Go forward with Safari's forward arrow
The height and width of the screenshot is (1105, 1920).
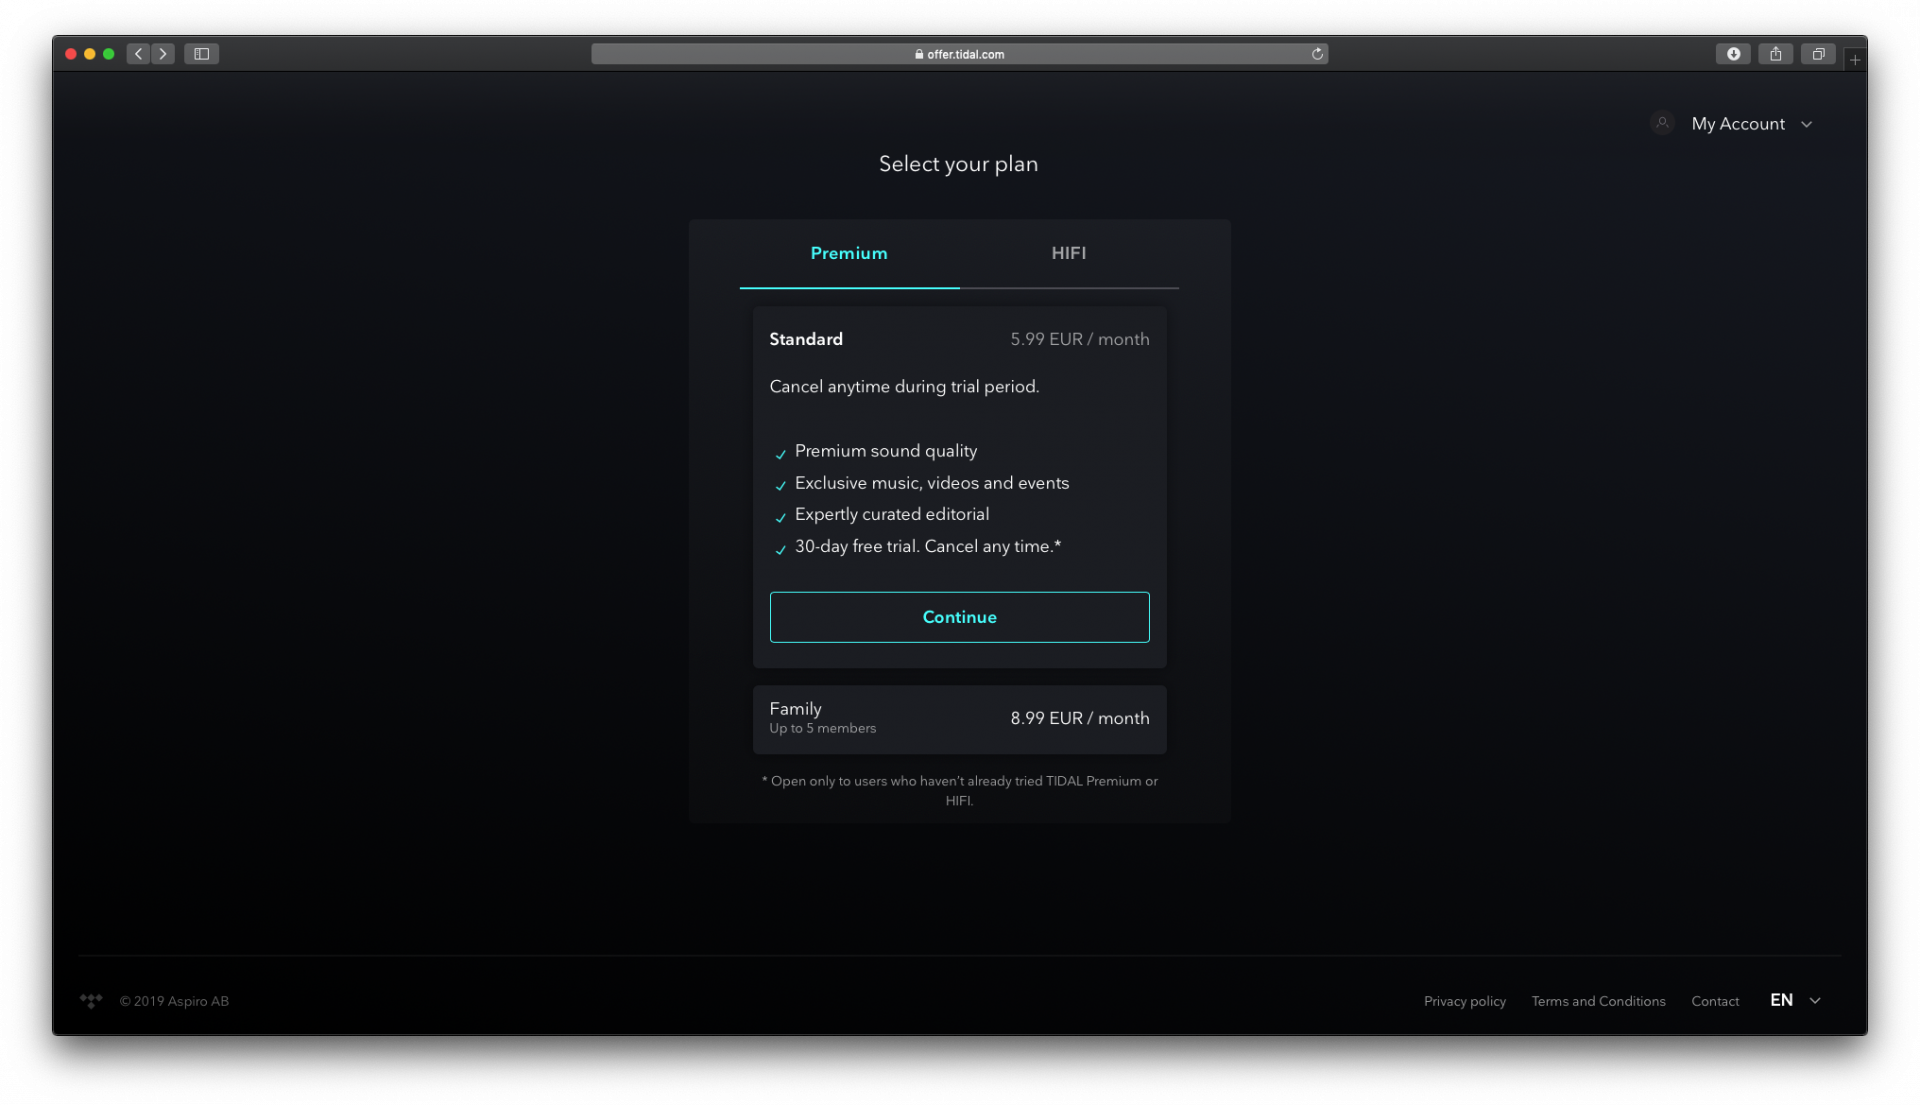pyautogui.click(x=163, y=54)
